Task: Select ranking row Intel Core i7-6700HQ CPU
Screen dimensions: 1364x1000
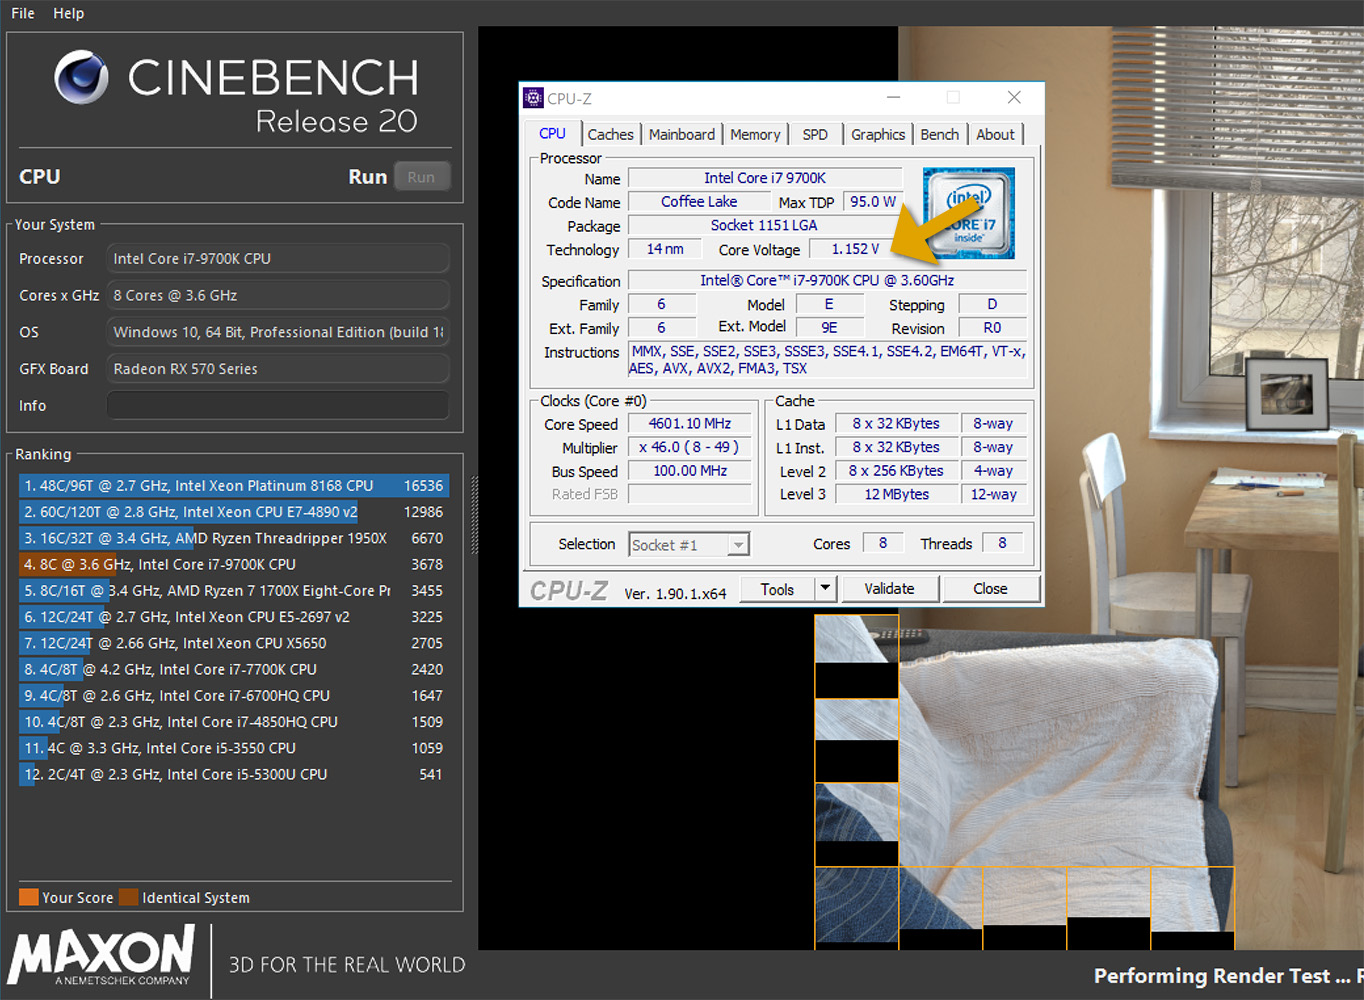Action: tap(233, 695)
